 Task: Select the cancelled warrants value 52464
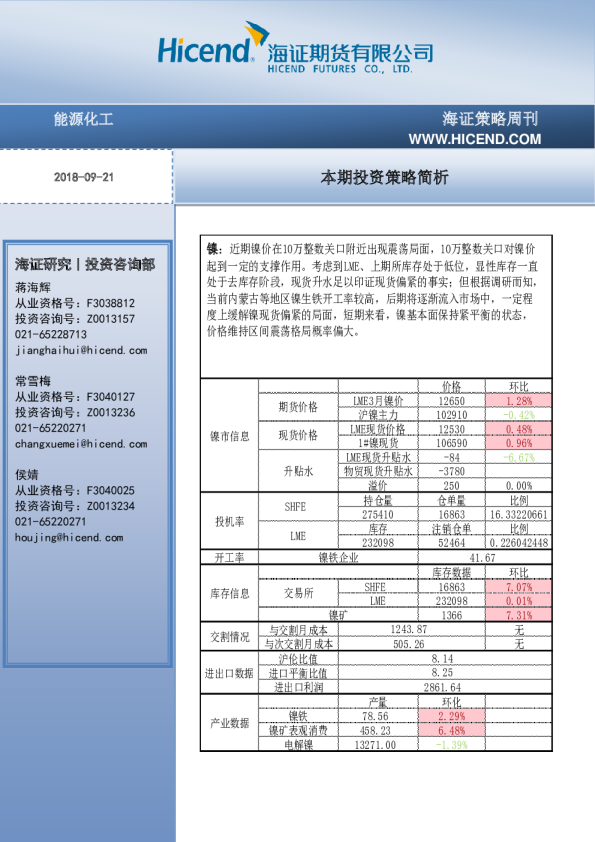pyautogui.click(x=452, y=543)
